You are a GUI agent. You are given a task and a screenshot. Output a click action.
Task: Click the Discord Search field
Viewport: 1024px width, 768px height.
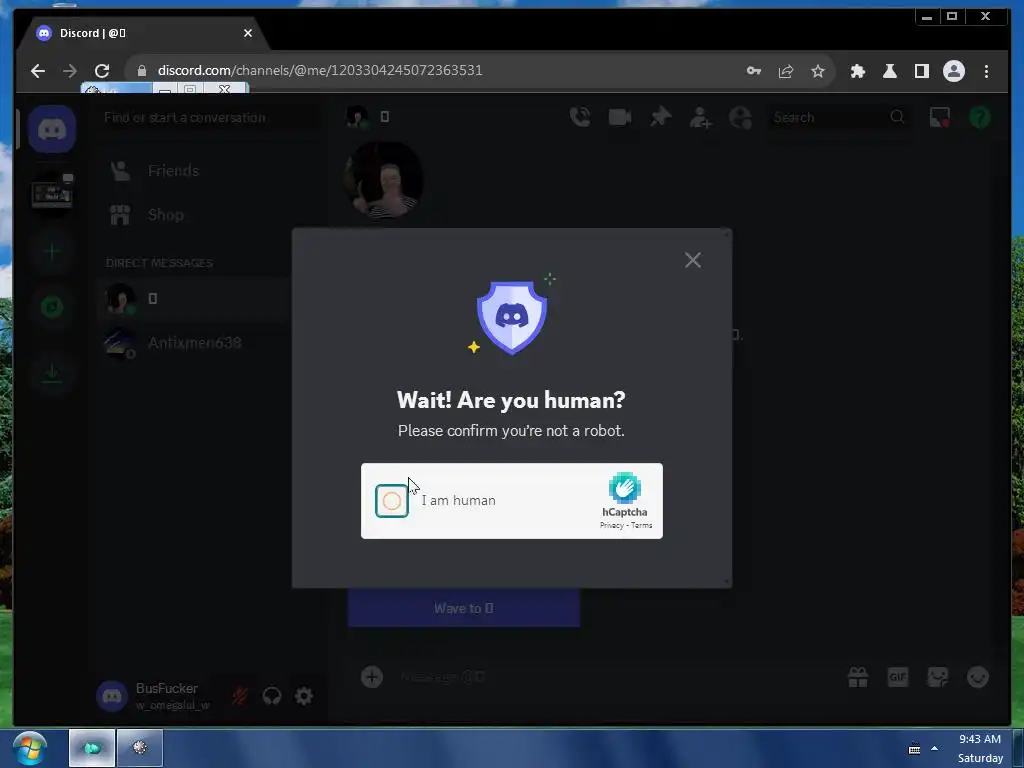839,118
